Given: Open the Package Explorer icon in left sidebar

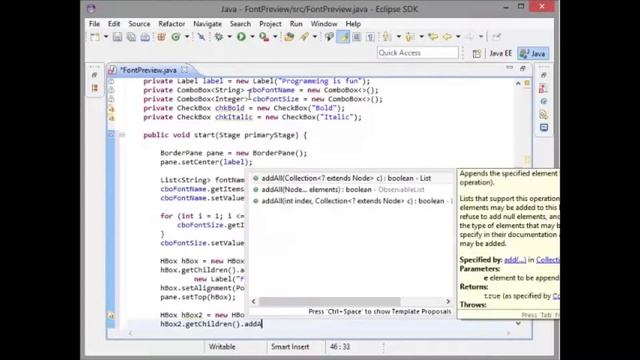Looking at the screenshot, I should point(94,88).
